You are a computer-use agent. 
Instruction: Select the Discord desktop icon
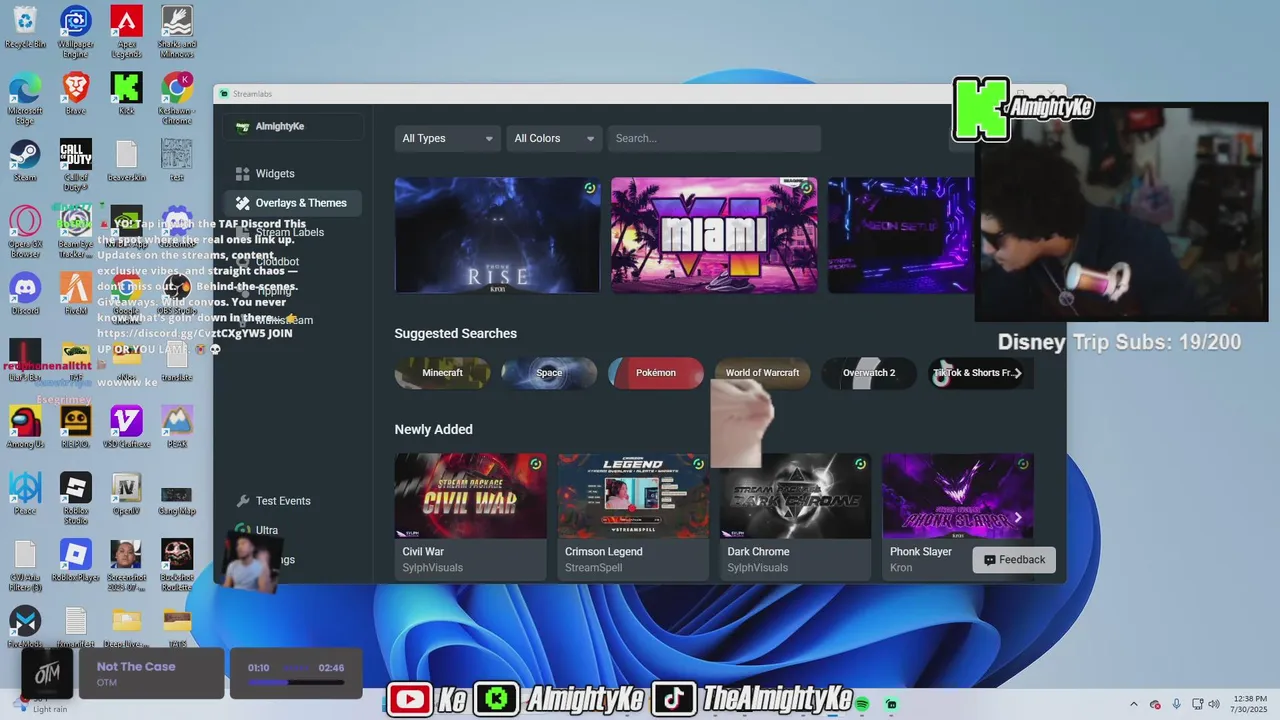25,294
